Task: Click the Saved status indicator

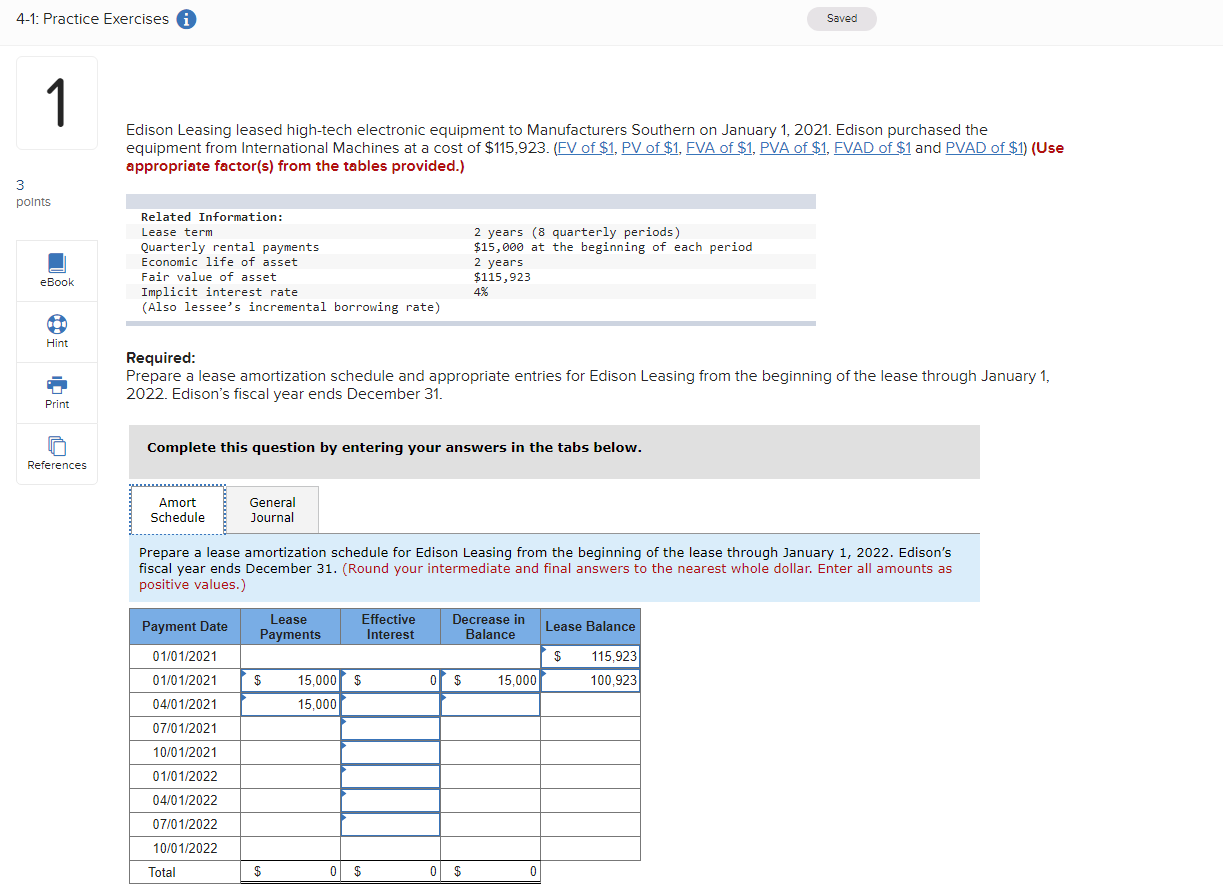Action: click(841, 18)
